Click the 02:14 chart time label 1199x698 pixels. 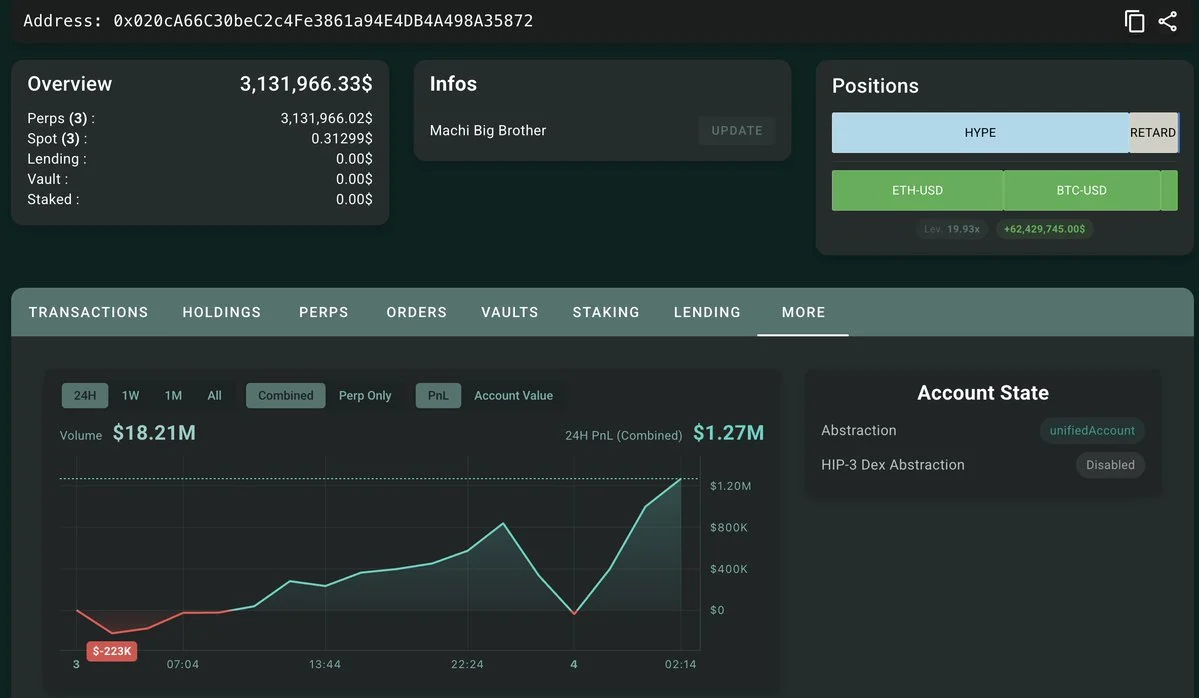[681, 664]
